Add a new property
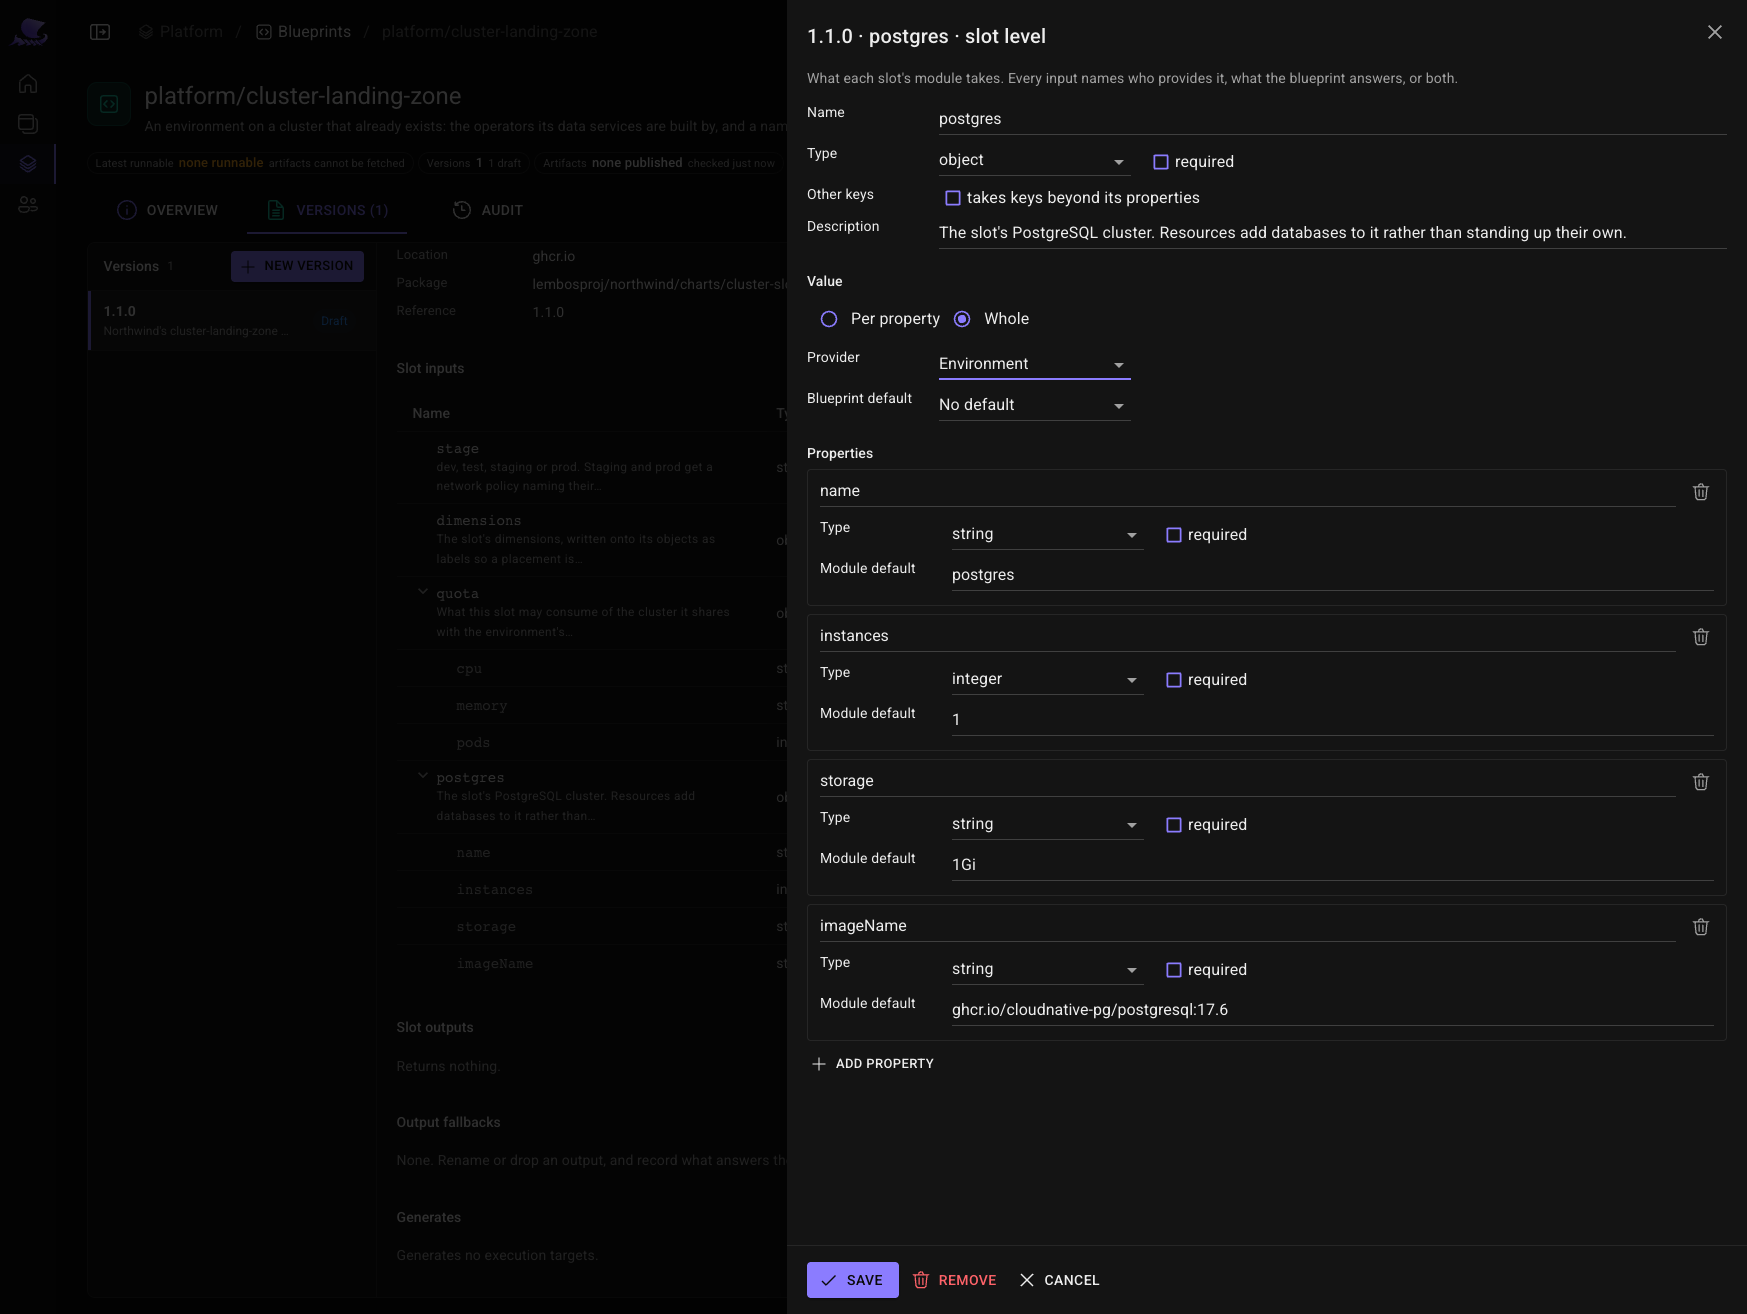The image size is (1747, 1314). pyautogui.click(x=872, y=1064)
